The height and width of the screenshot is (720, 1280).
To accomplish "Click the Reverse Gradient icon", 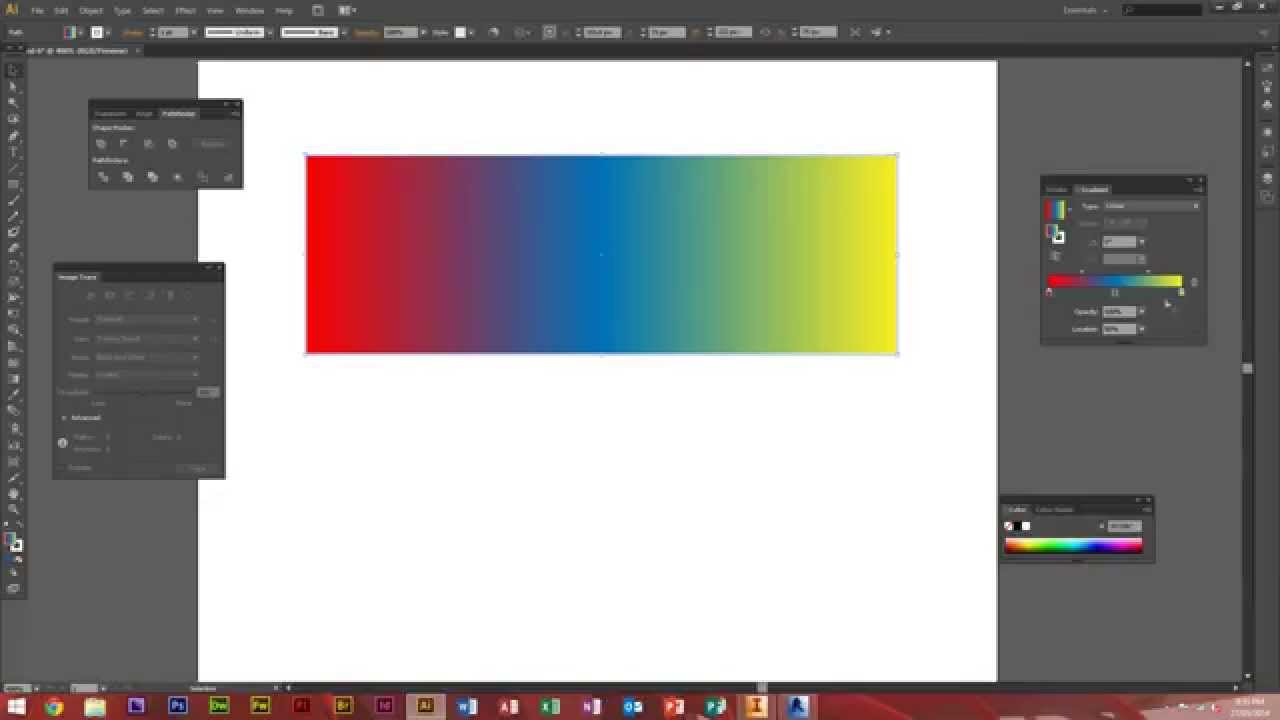I will [1055, 256].
